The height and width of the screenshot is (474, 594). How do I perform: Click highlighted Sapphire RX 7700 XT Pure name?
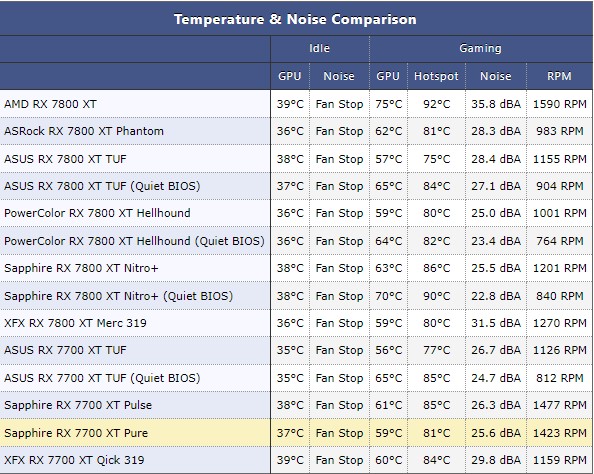coord(76,433)
